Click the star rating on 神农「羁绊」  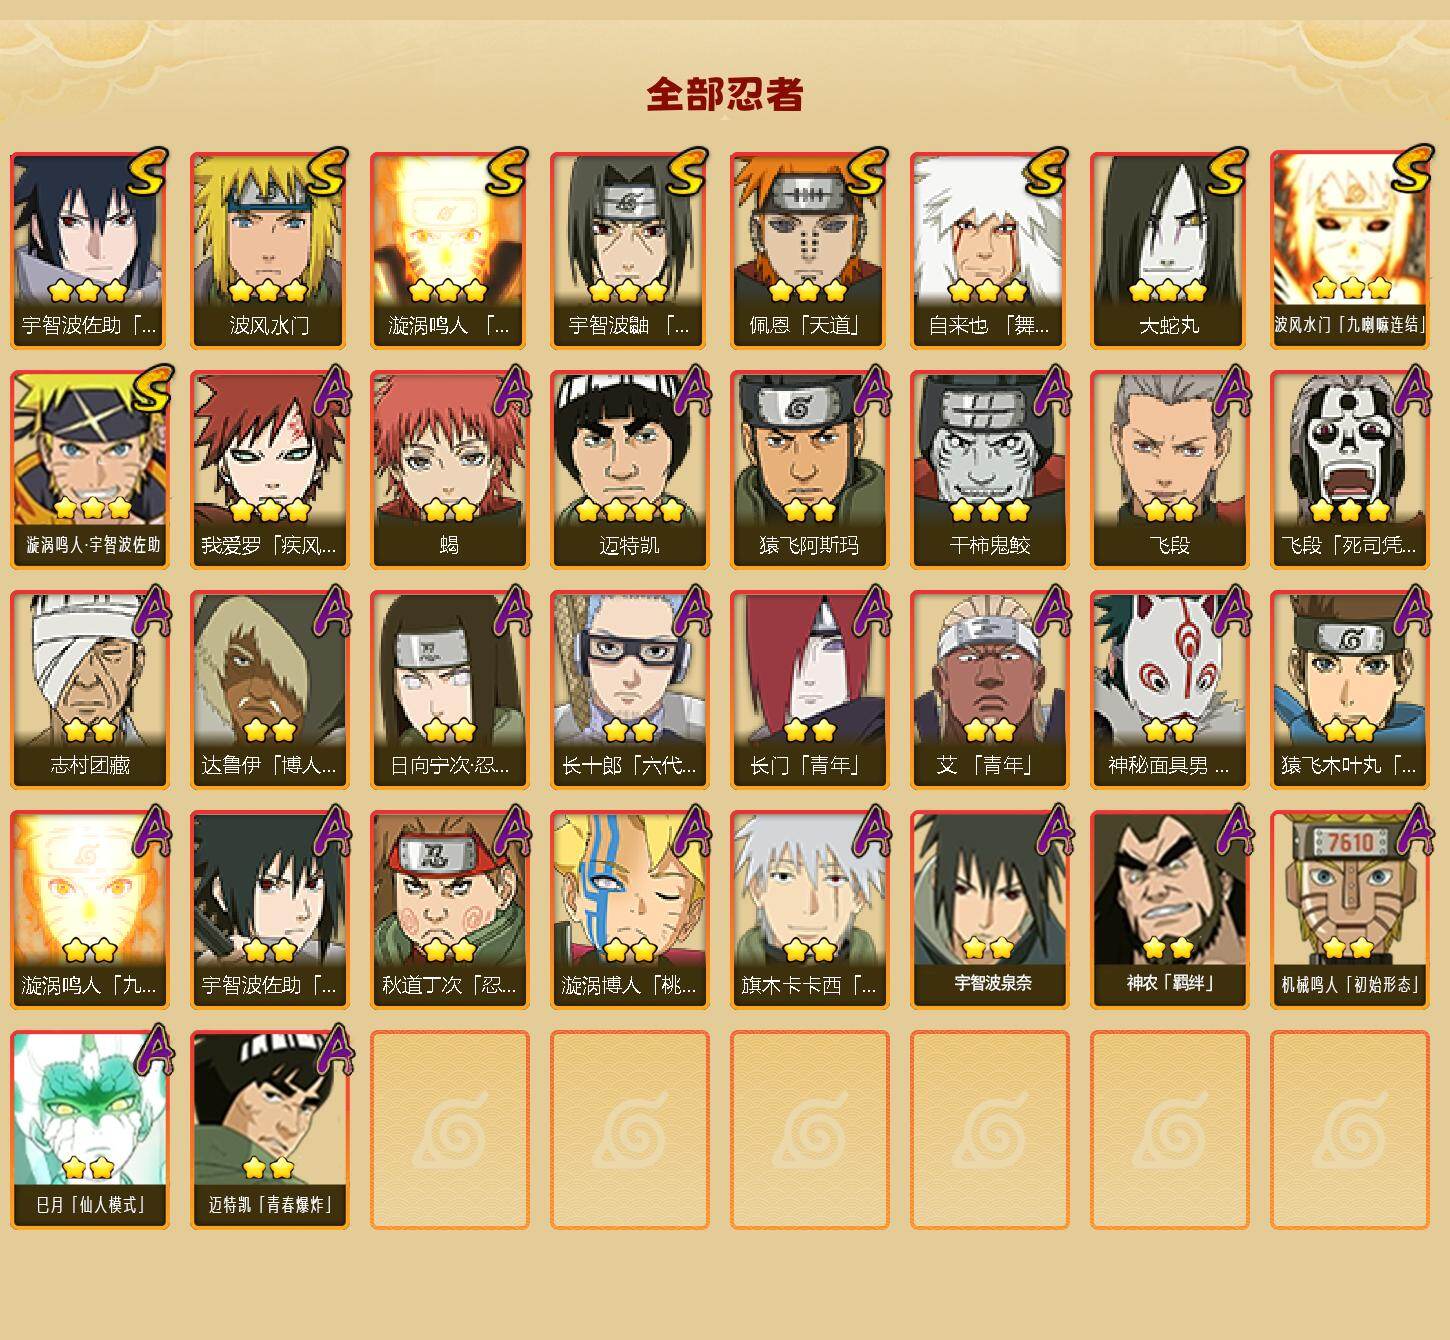[x=1168, y=946]
